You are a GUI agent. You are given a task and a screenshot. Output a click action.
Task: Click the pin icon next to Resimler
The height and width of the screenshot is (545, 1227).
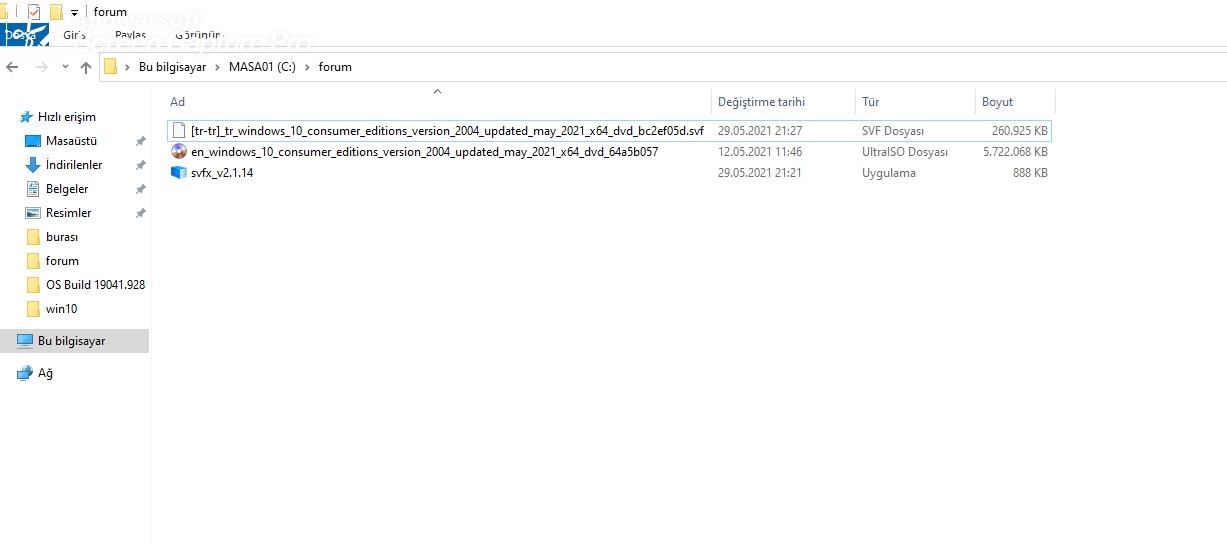[141, 213]
